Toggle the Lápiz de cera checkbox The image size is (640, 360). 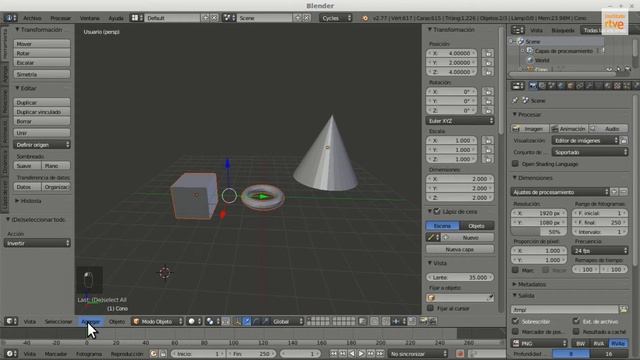click(437, 211)
